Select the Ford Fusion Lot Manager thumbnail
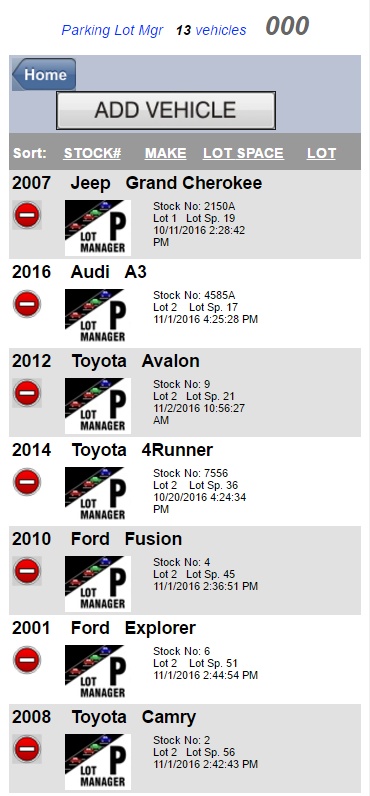 point(98,584)
